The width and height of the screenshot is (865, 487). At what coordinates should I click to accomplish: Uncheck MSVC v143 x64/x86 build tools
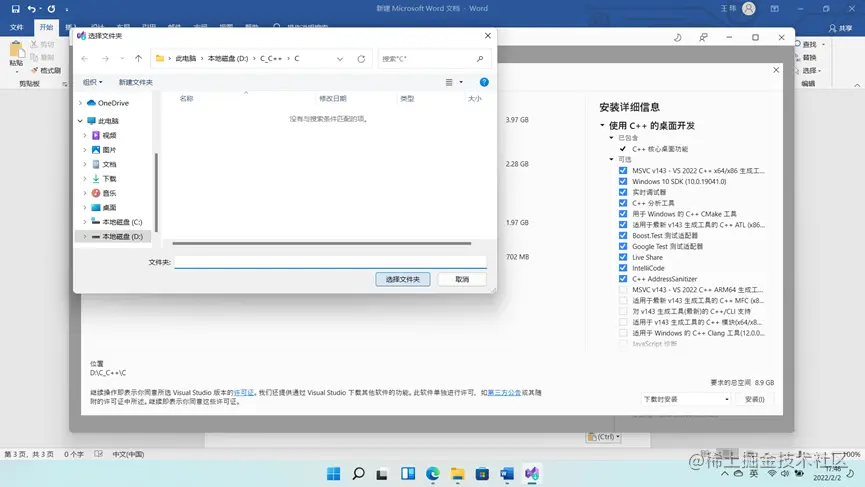[623, 170]
